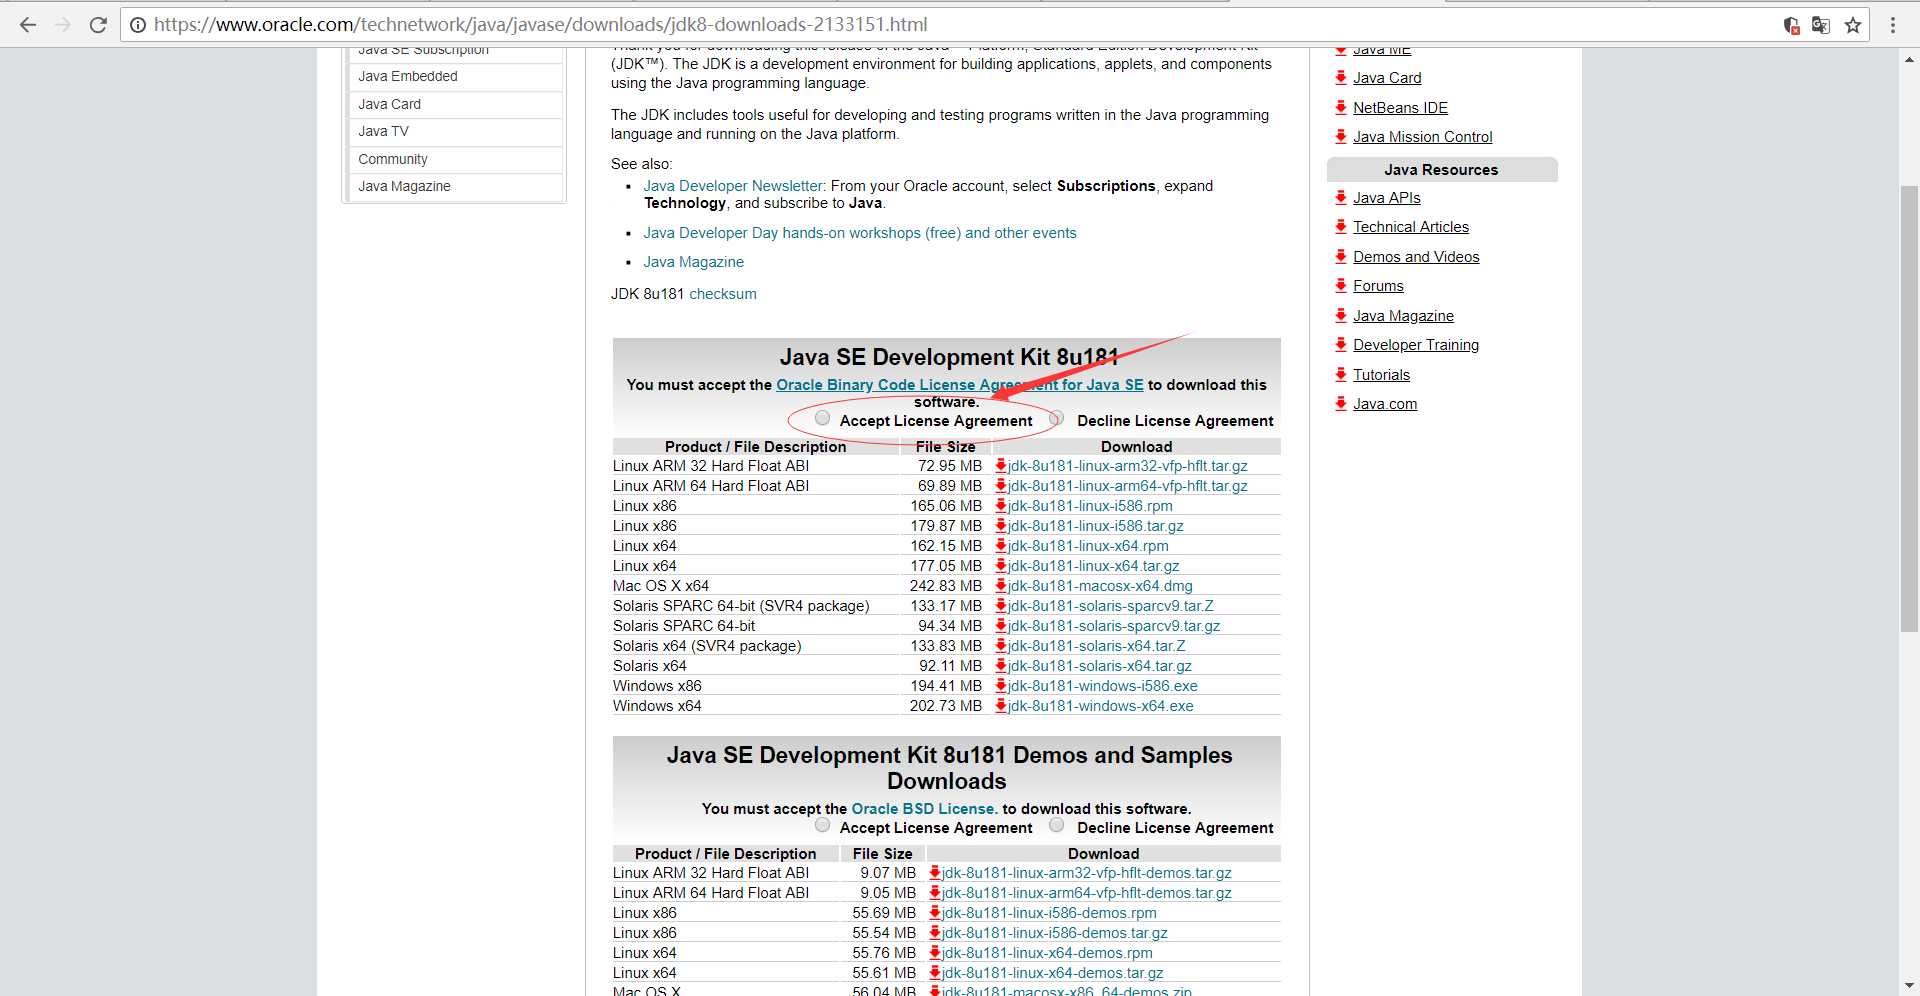
Task: Click scrollbar down arrow
Action: 1909,985
